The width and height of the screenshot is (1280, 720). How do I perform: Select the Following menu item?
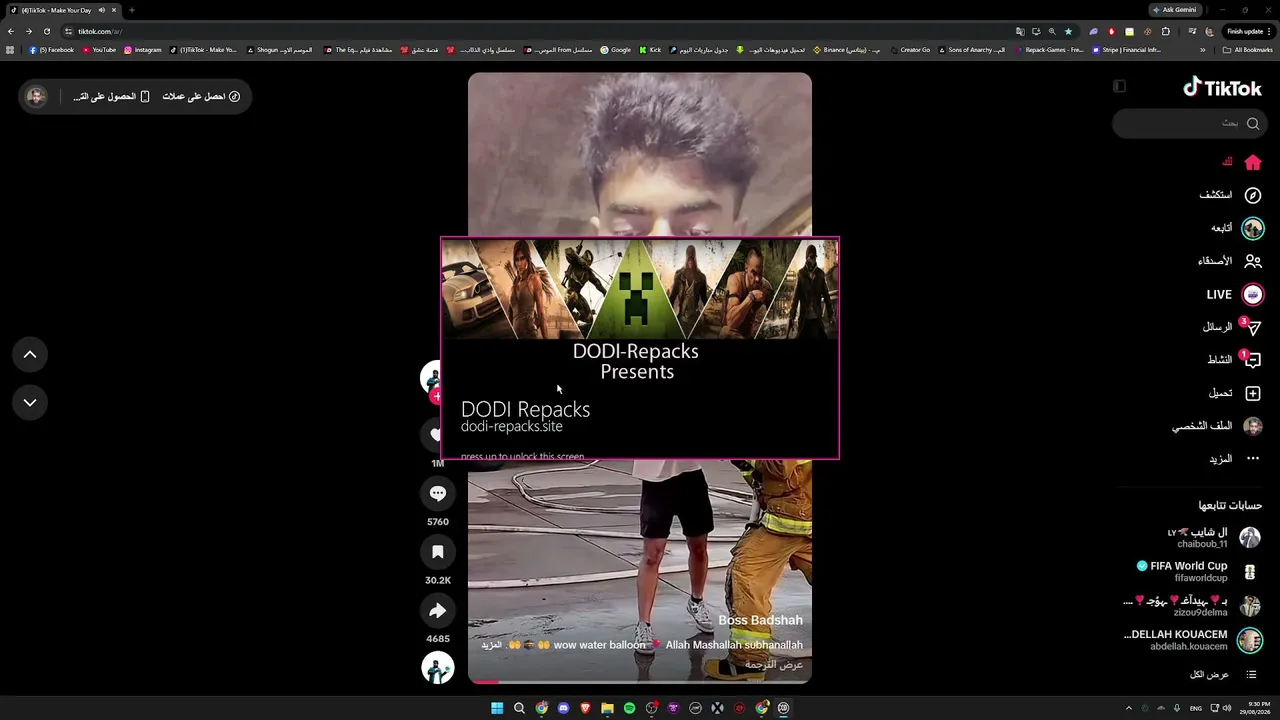(x=1238, y=228)
